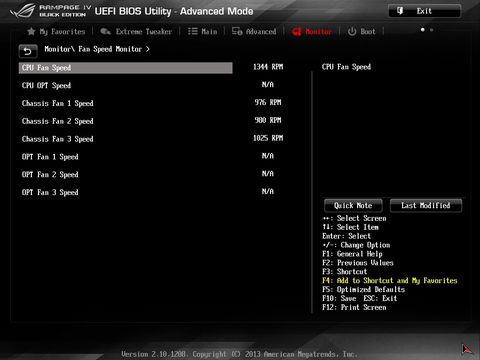Click the F2: Previous Values hint

coord(358,263)
